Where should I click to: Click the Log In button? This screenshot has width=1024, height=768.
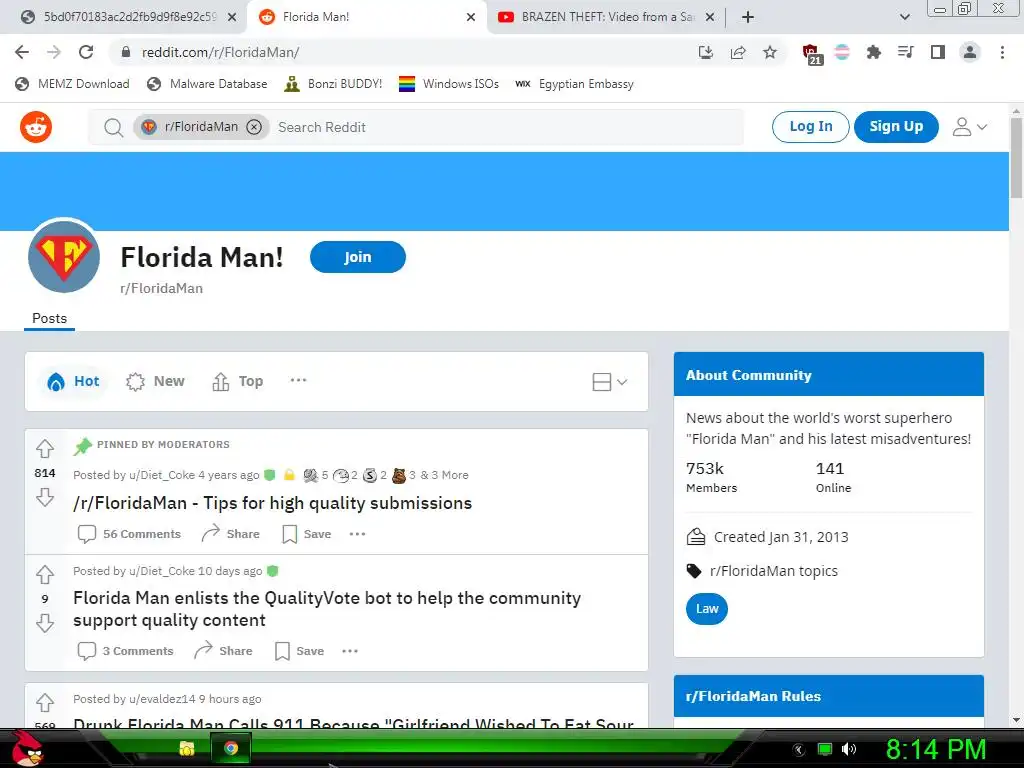(x=810, y=127)
